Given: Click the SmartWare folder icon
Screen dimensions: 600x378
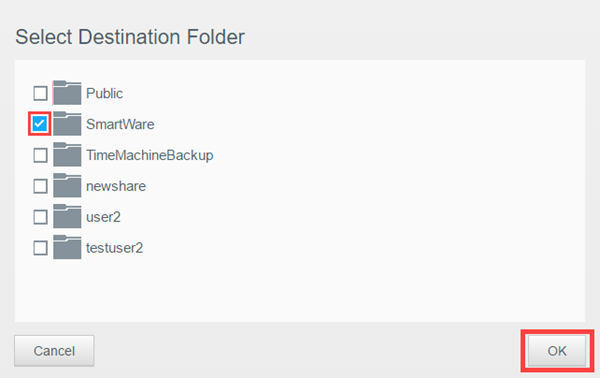Looking at the screenshot, I should click(x=67, y=124).
